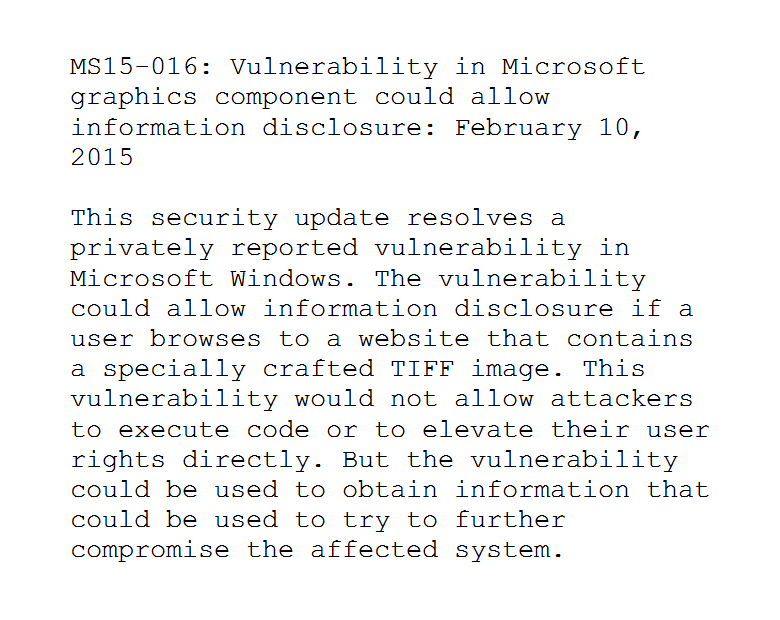Viewport: 780px width, 620px height.
Task: Click the word "browses" in the paragraph
Action: [x=206, y=339]
